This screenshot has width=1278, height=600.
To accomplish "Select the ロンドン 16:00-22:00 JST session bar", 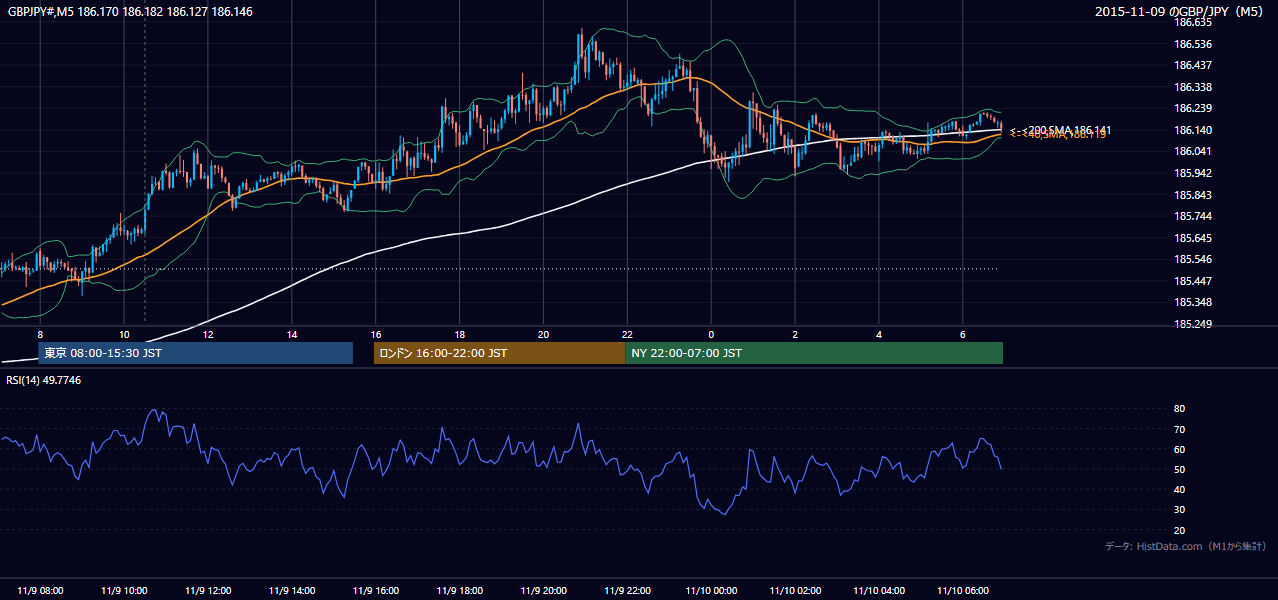I will (x=499, y=353).
